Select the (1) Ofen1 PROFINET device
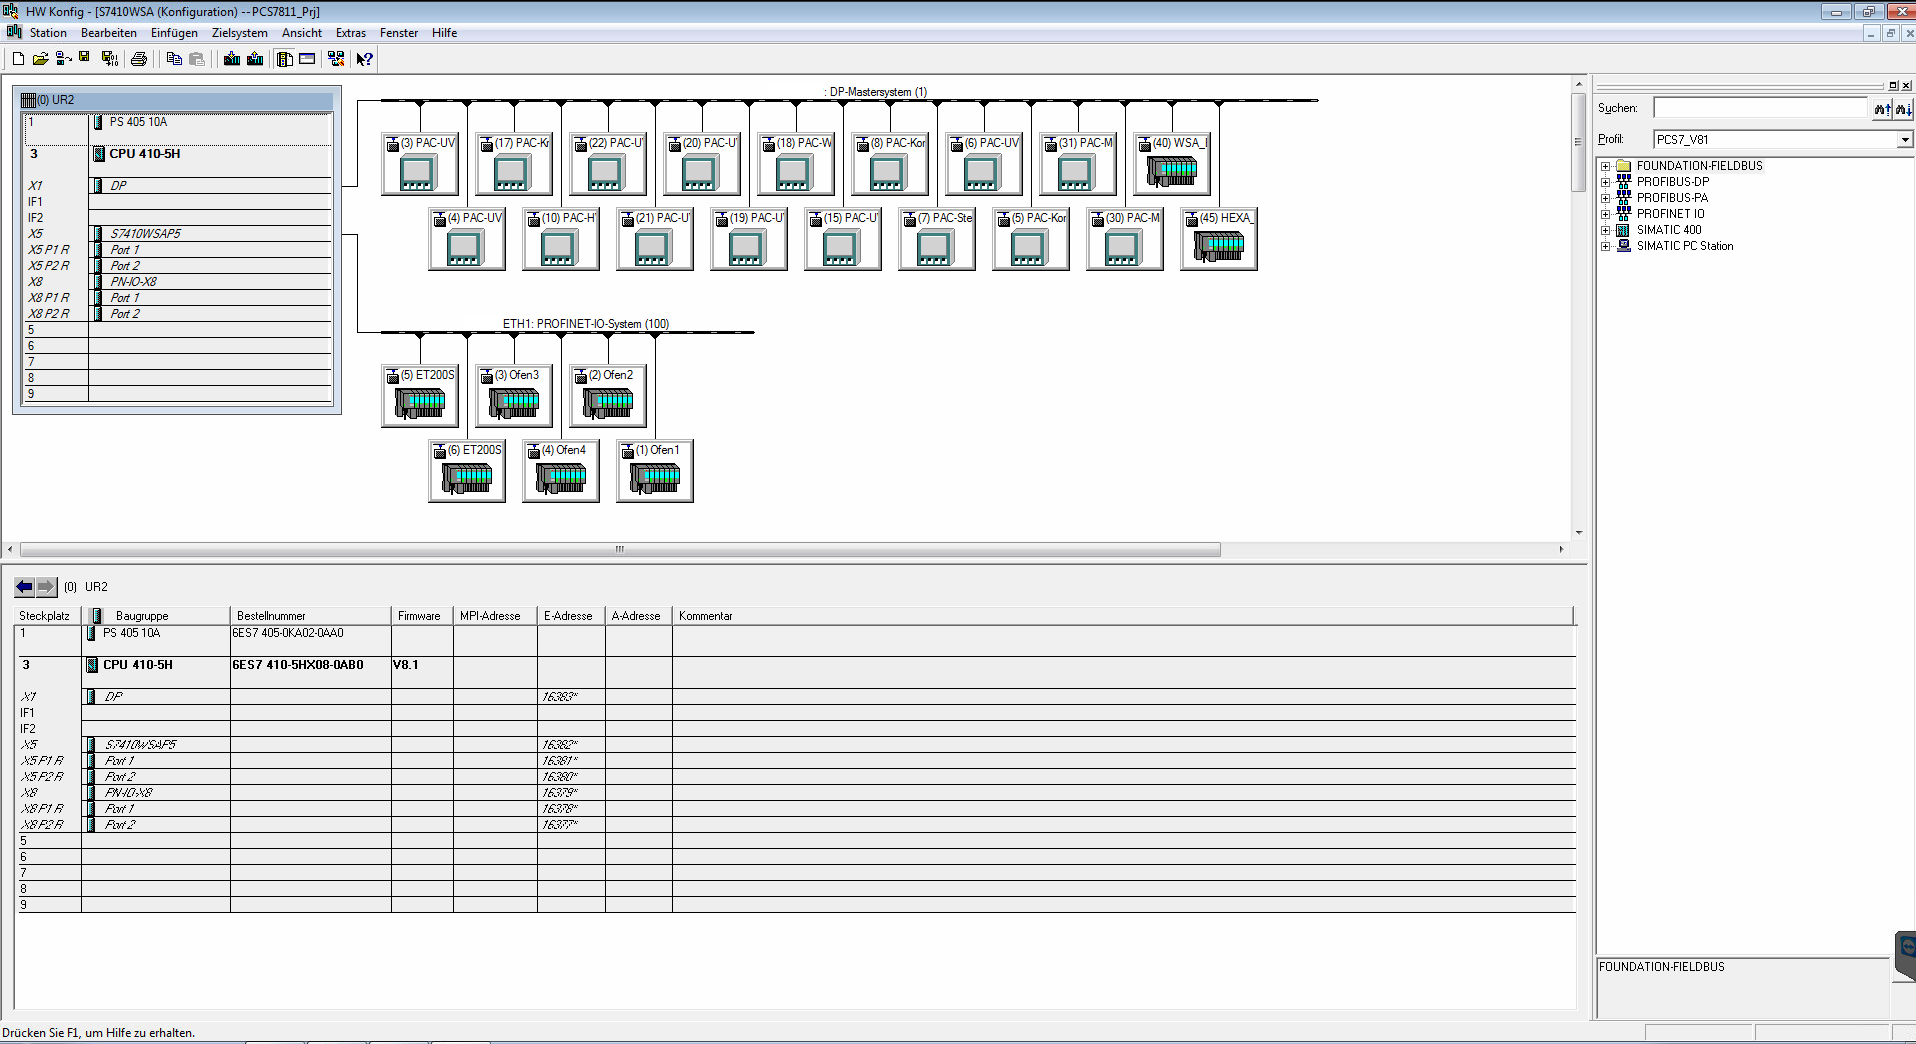 point(655,472)
